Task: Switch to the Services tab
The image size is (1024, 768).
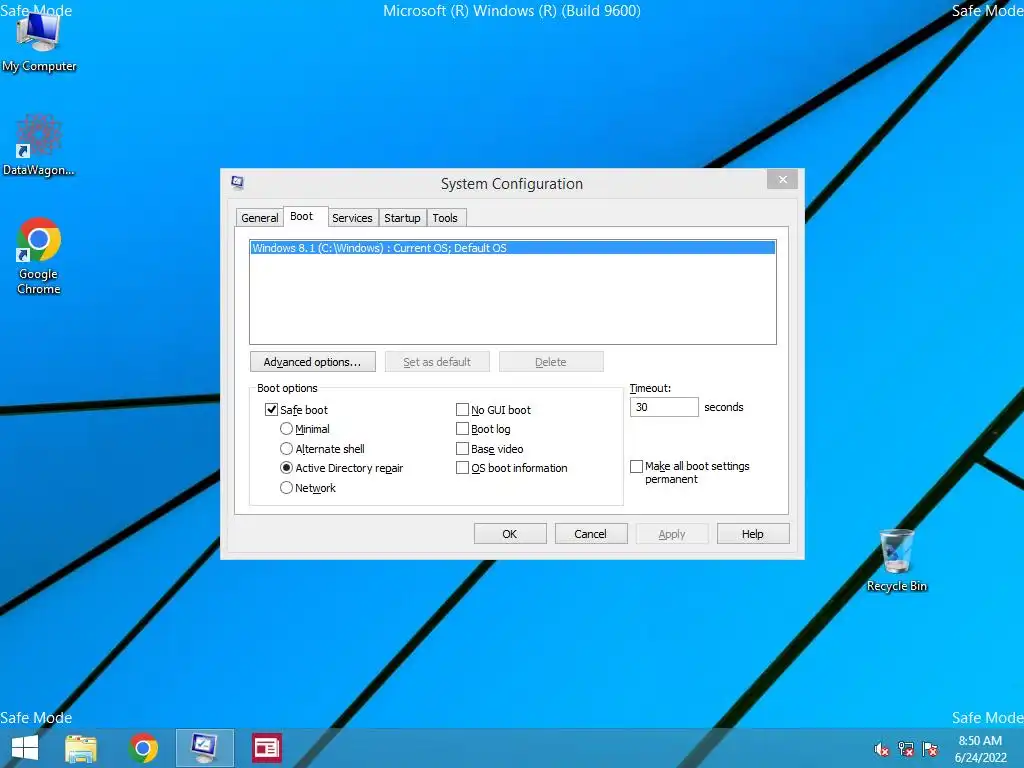Action: pyautogui.click(x=352, y=218)
